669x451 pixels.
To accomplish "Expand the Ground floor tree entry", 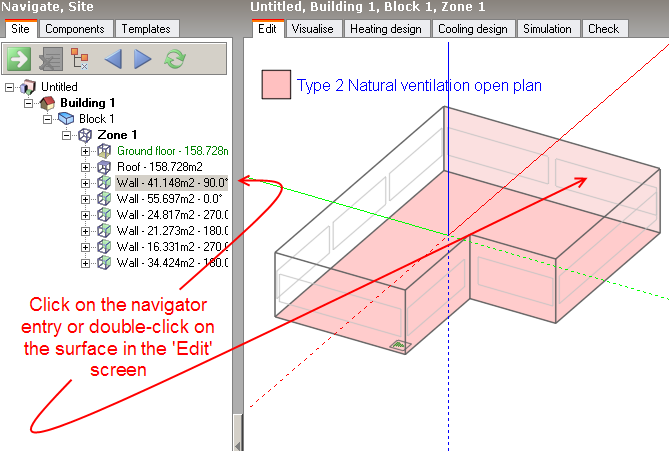I will click(86, 151).
